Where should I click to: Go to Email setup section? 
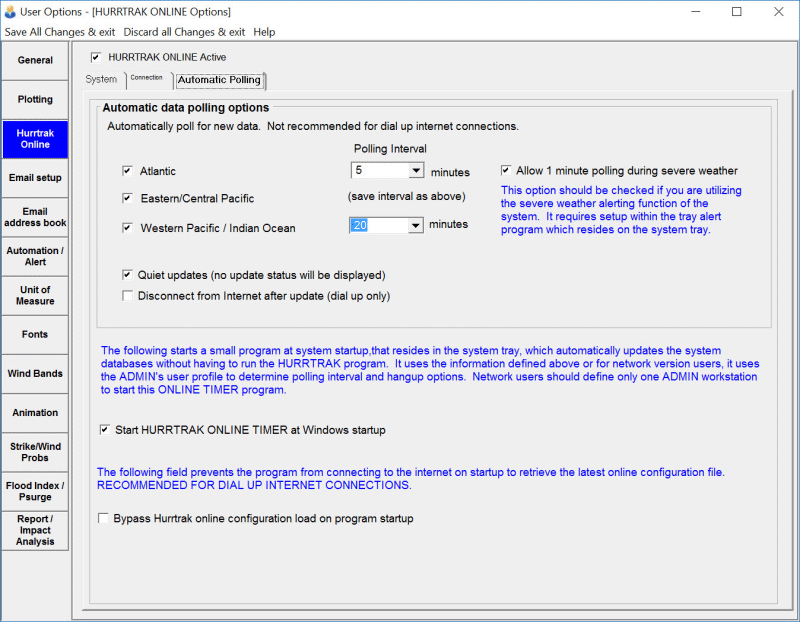tap(35, 178)
